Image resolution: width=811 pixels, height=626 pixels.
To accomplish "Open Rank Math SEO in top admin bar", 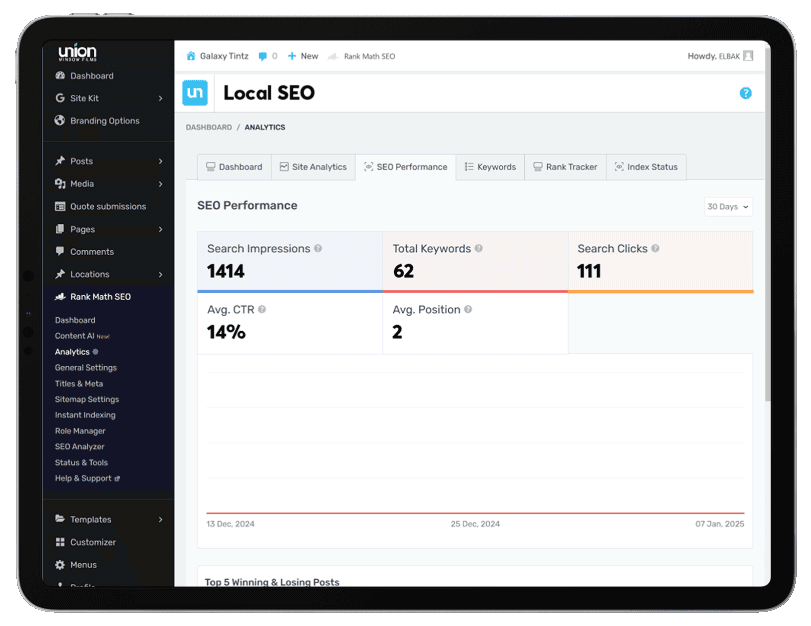I will tap(362, 56).
